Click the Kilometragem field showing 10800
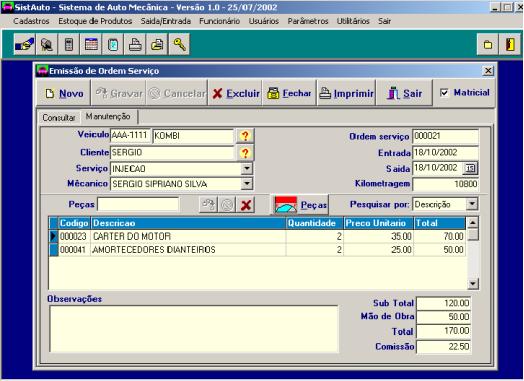This screenshot has width=524, height=381. tap(445, 184)
